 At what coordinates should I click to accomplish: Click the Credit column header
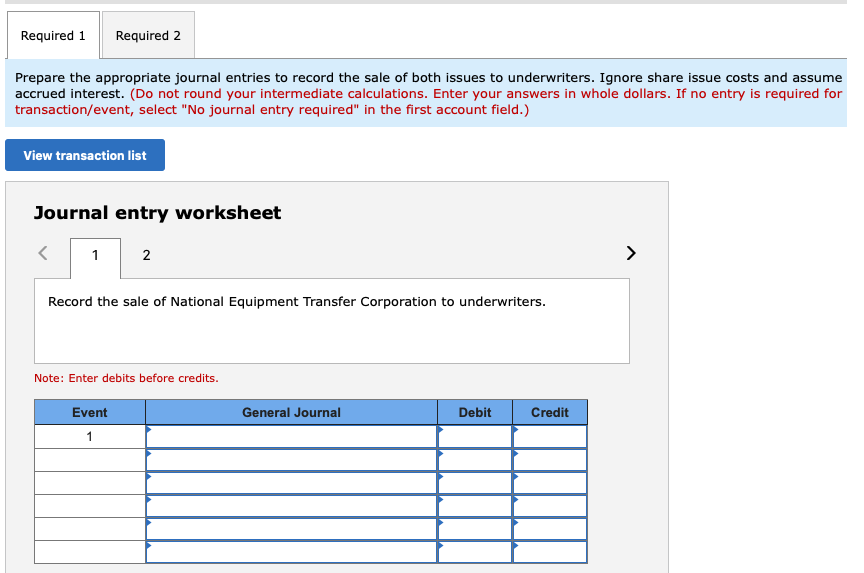(550, 412)
